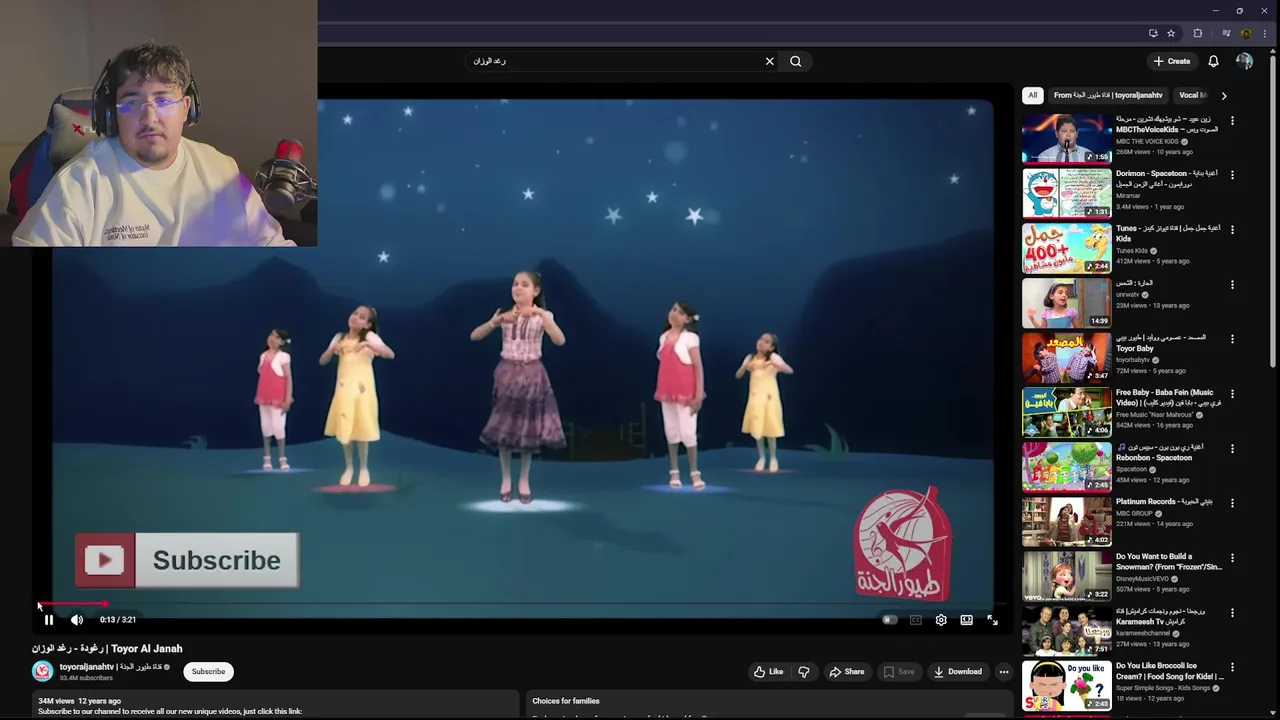The height and width of the screenshot is (720, 1280).
Task: Open video player settings gear
Action: (941, 620)
